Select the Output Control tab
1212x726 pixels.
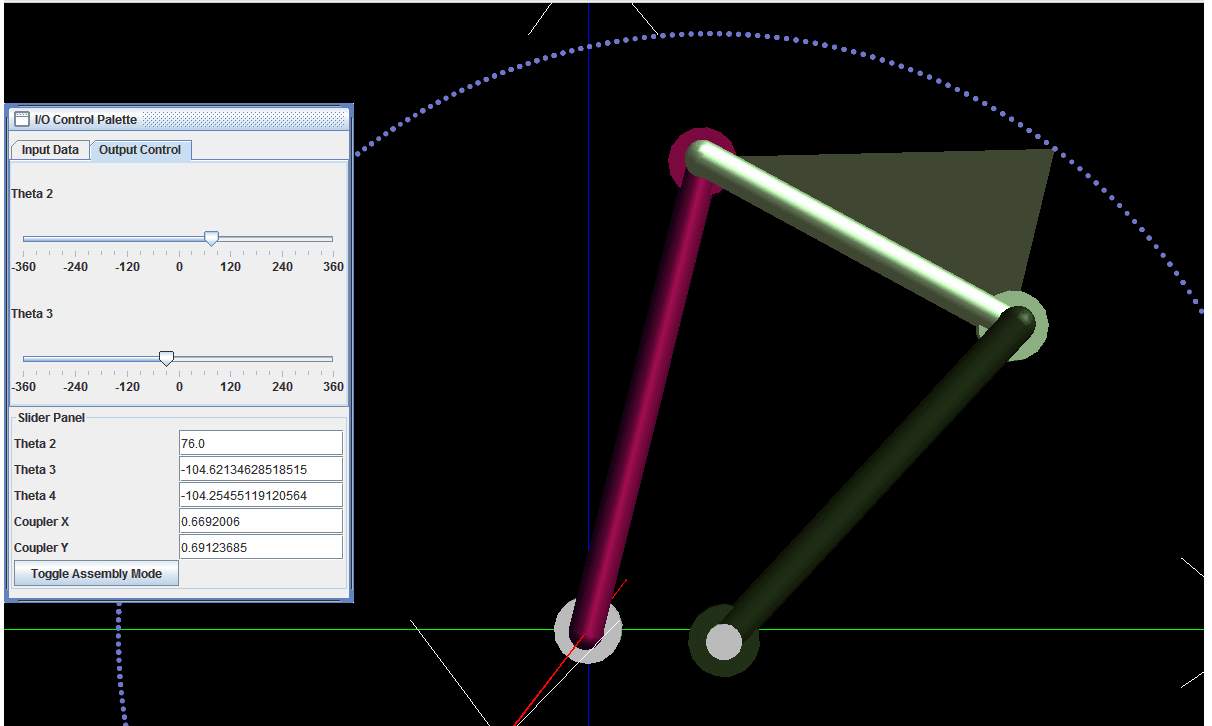[x=141, y=149]
